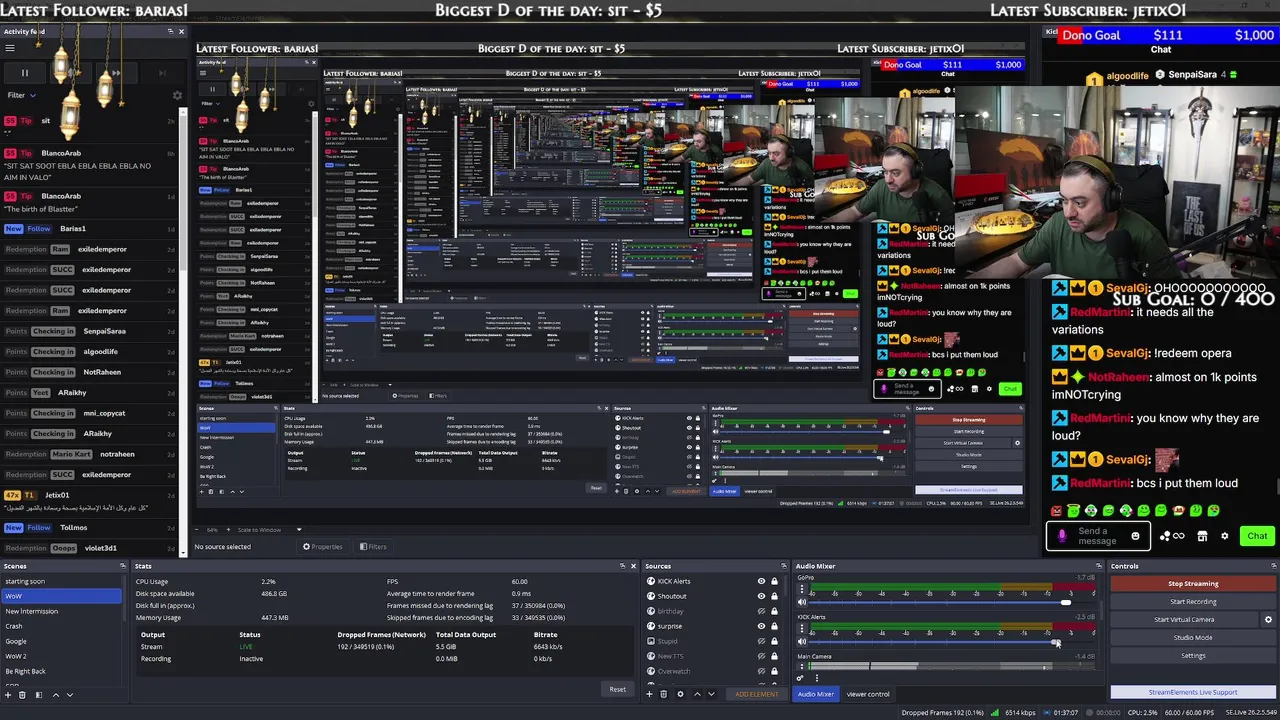Delete the selected scene with trash icon

point(24,694)
